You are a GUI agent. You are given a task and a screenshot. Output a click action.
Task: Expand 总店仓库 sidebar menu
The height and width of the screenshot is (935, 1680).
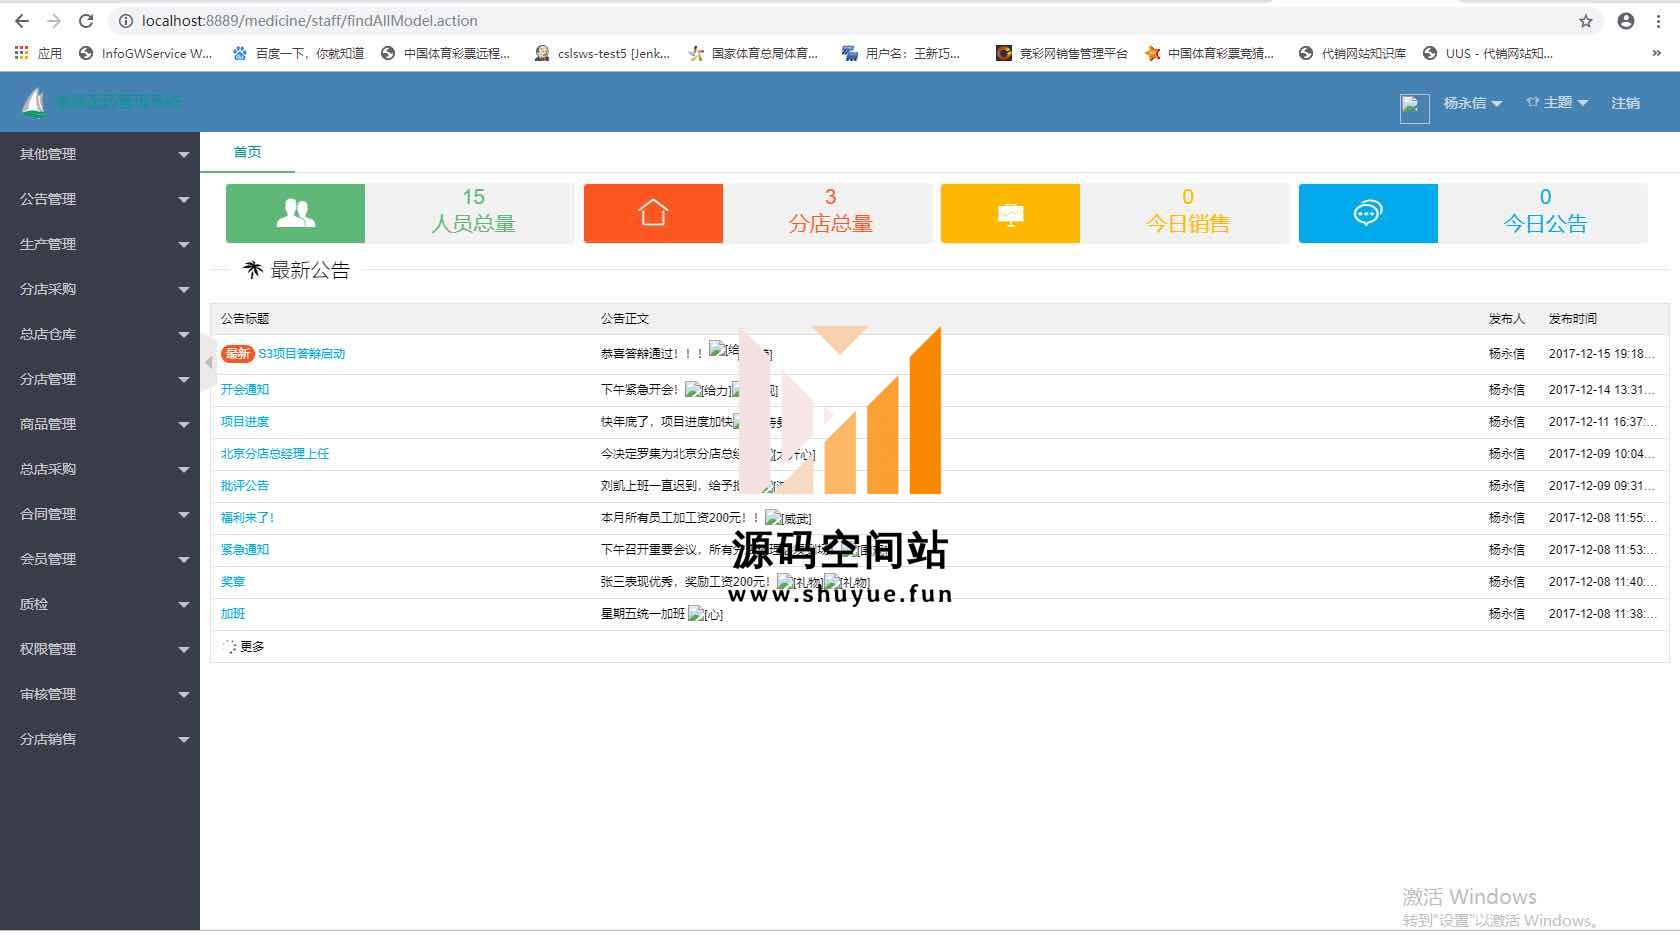click(x=100, y=334)
